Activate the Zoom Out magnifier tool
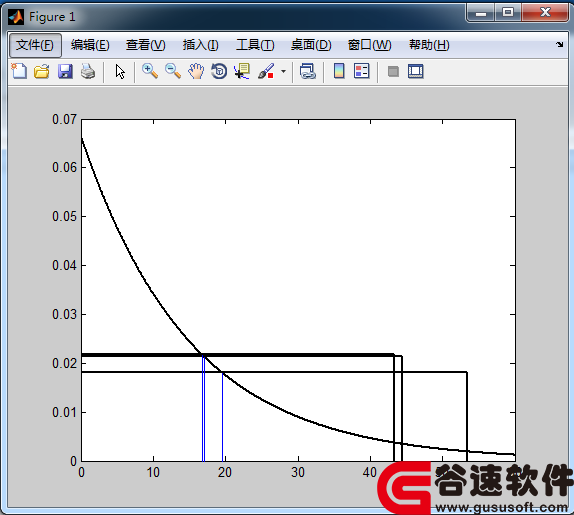The image size is (574, 515). pos(173,71)
